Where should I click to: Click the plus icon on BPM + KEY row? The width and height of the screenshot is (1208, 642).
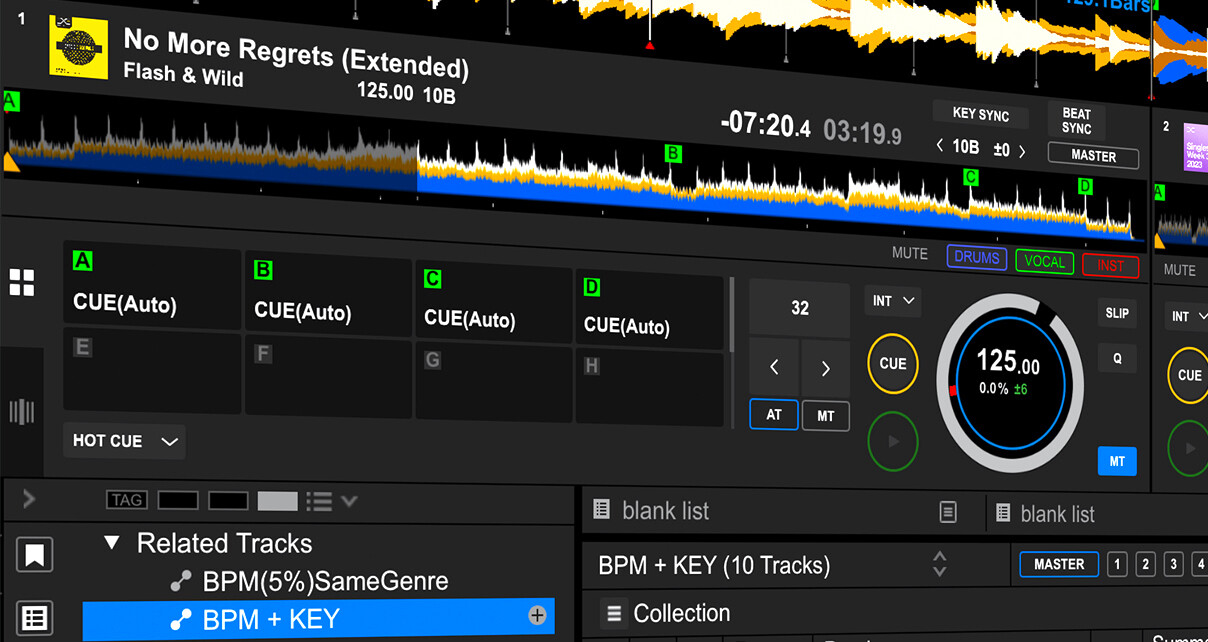(537, 616)
